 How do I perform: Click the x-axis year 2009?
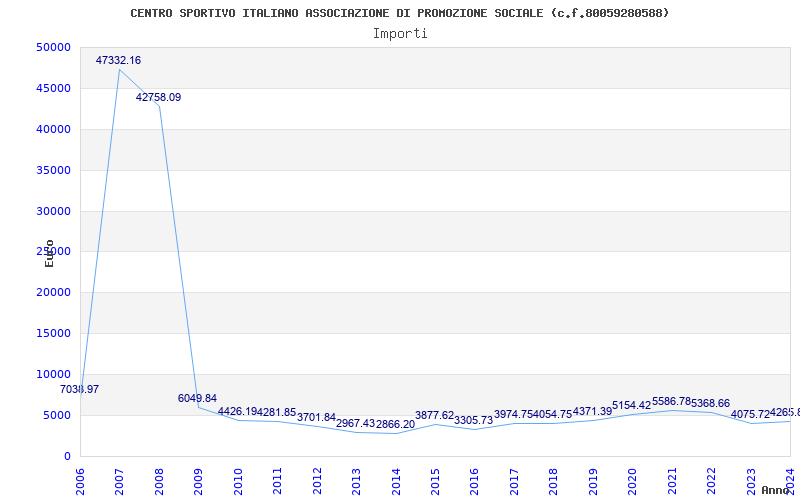click(198, 482)
